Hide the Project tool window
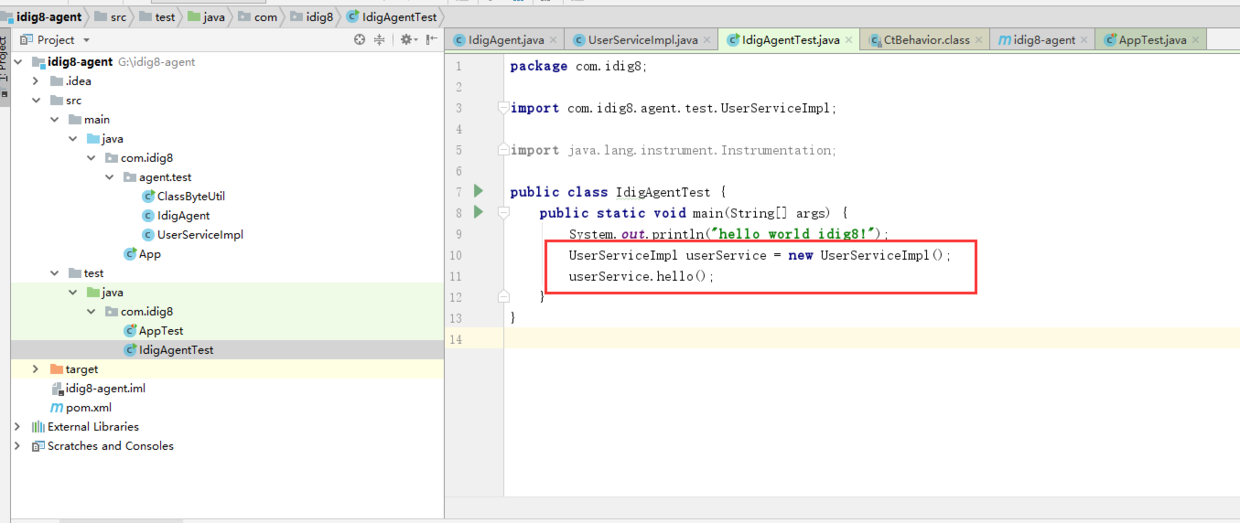 click(x=431, y=40)
